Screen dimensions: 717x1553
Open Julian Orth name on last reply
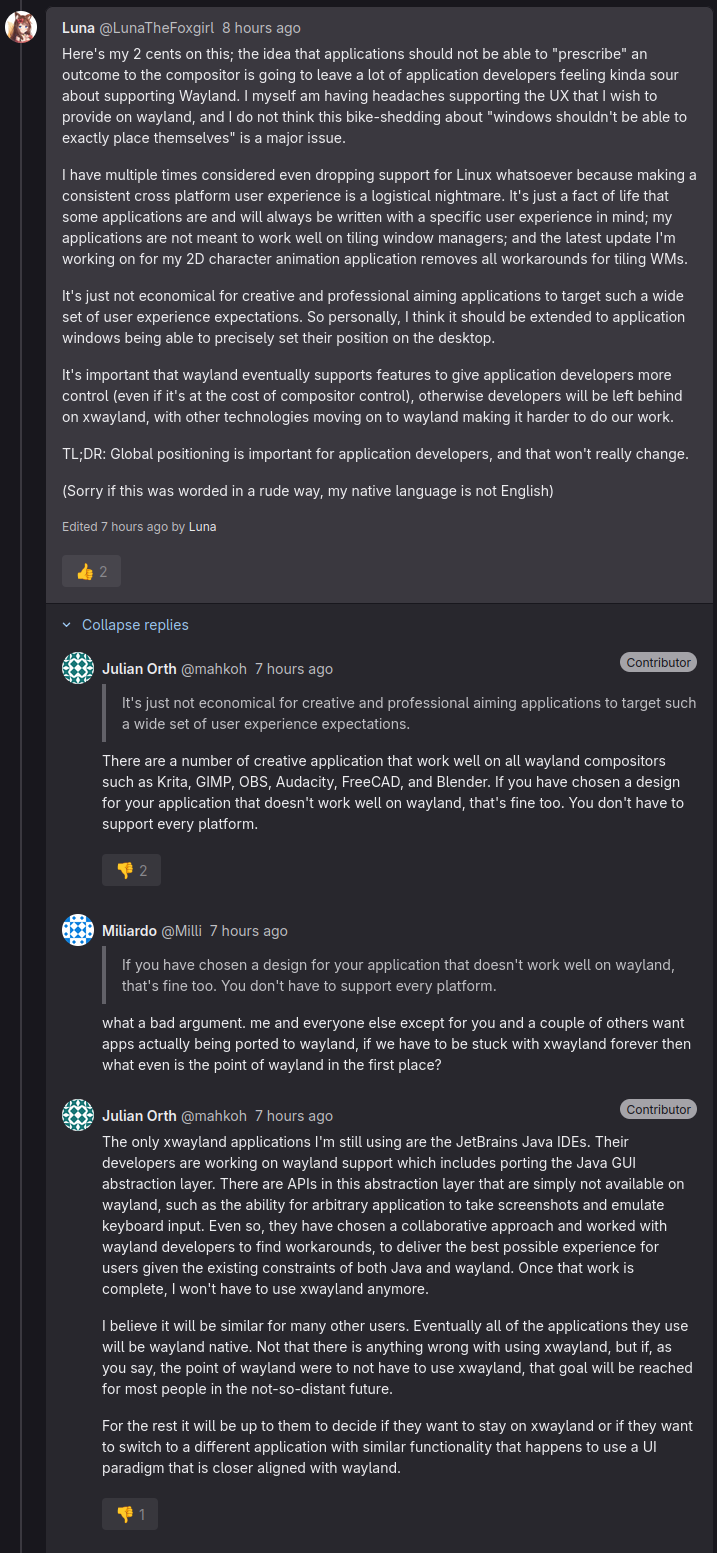tap(139, 1115)
